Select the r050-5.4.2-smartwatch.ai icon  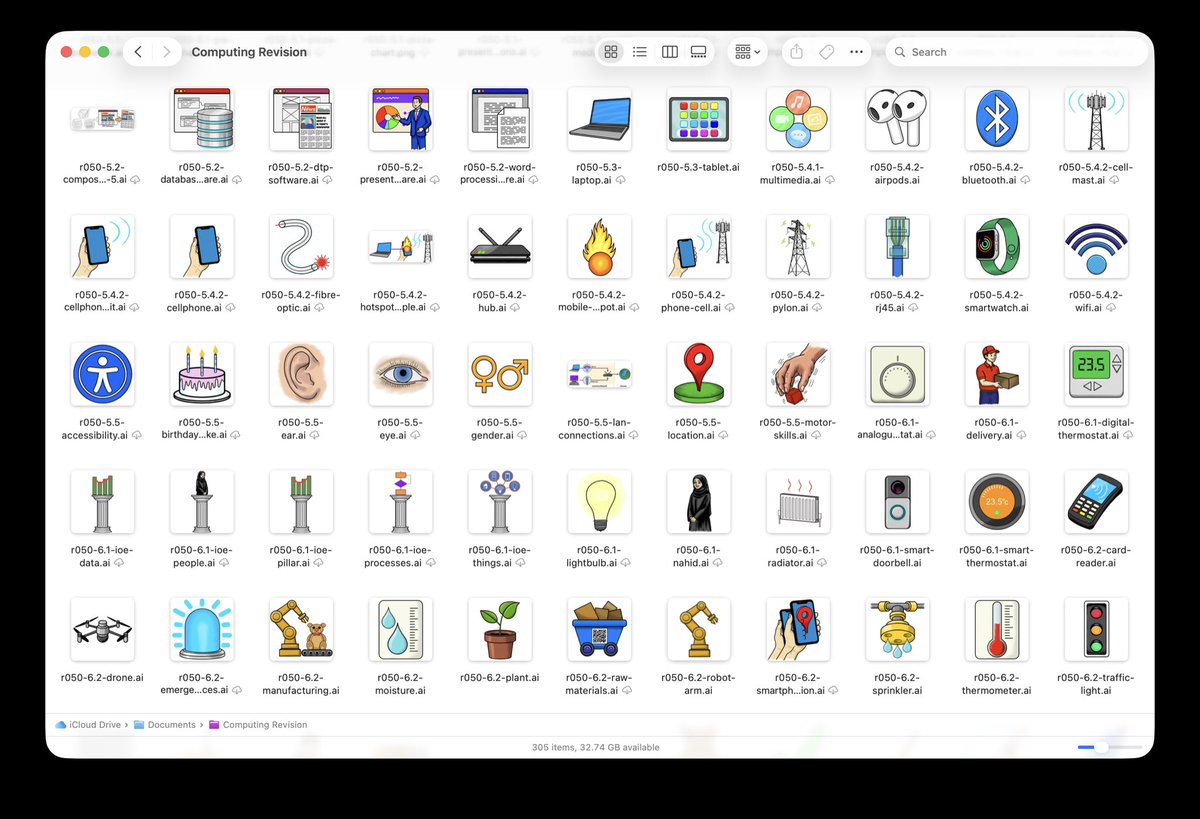tap(997, 247)
